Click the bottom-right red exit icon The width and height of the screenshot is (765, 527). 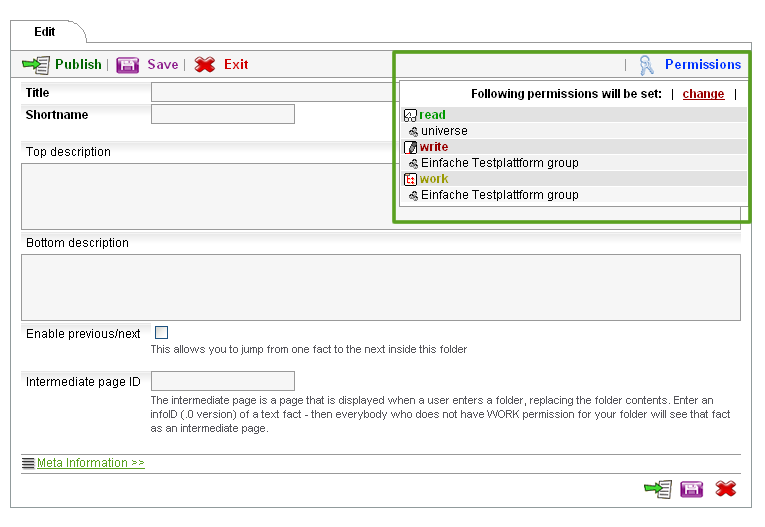(726, 489)
